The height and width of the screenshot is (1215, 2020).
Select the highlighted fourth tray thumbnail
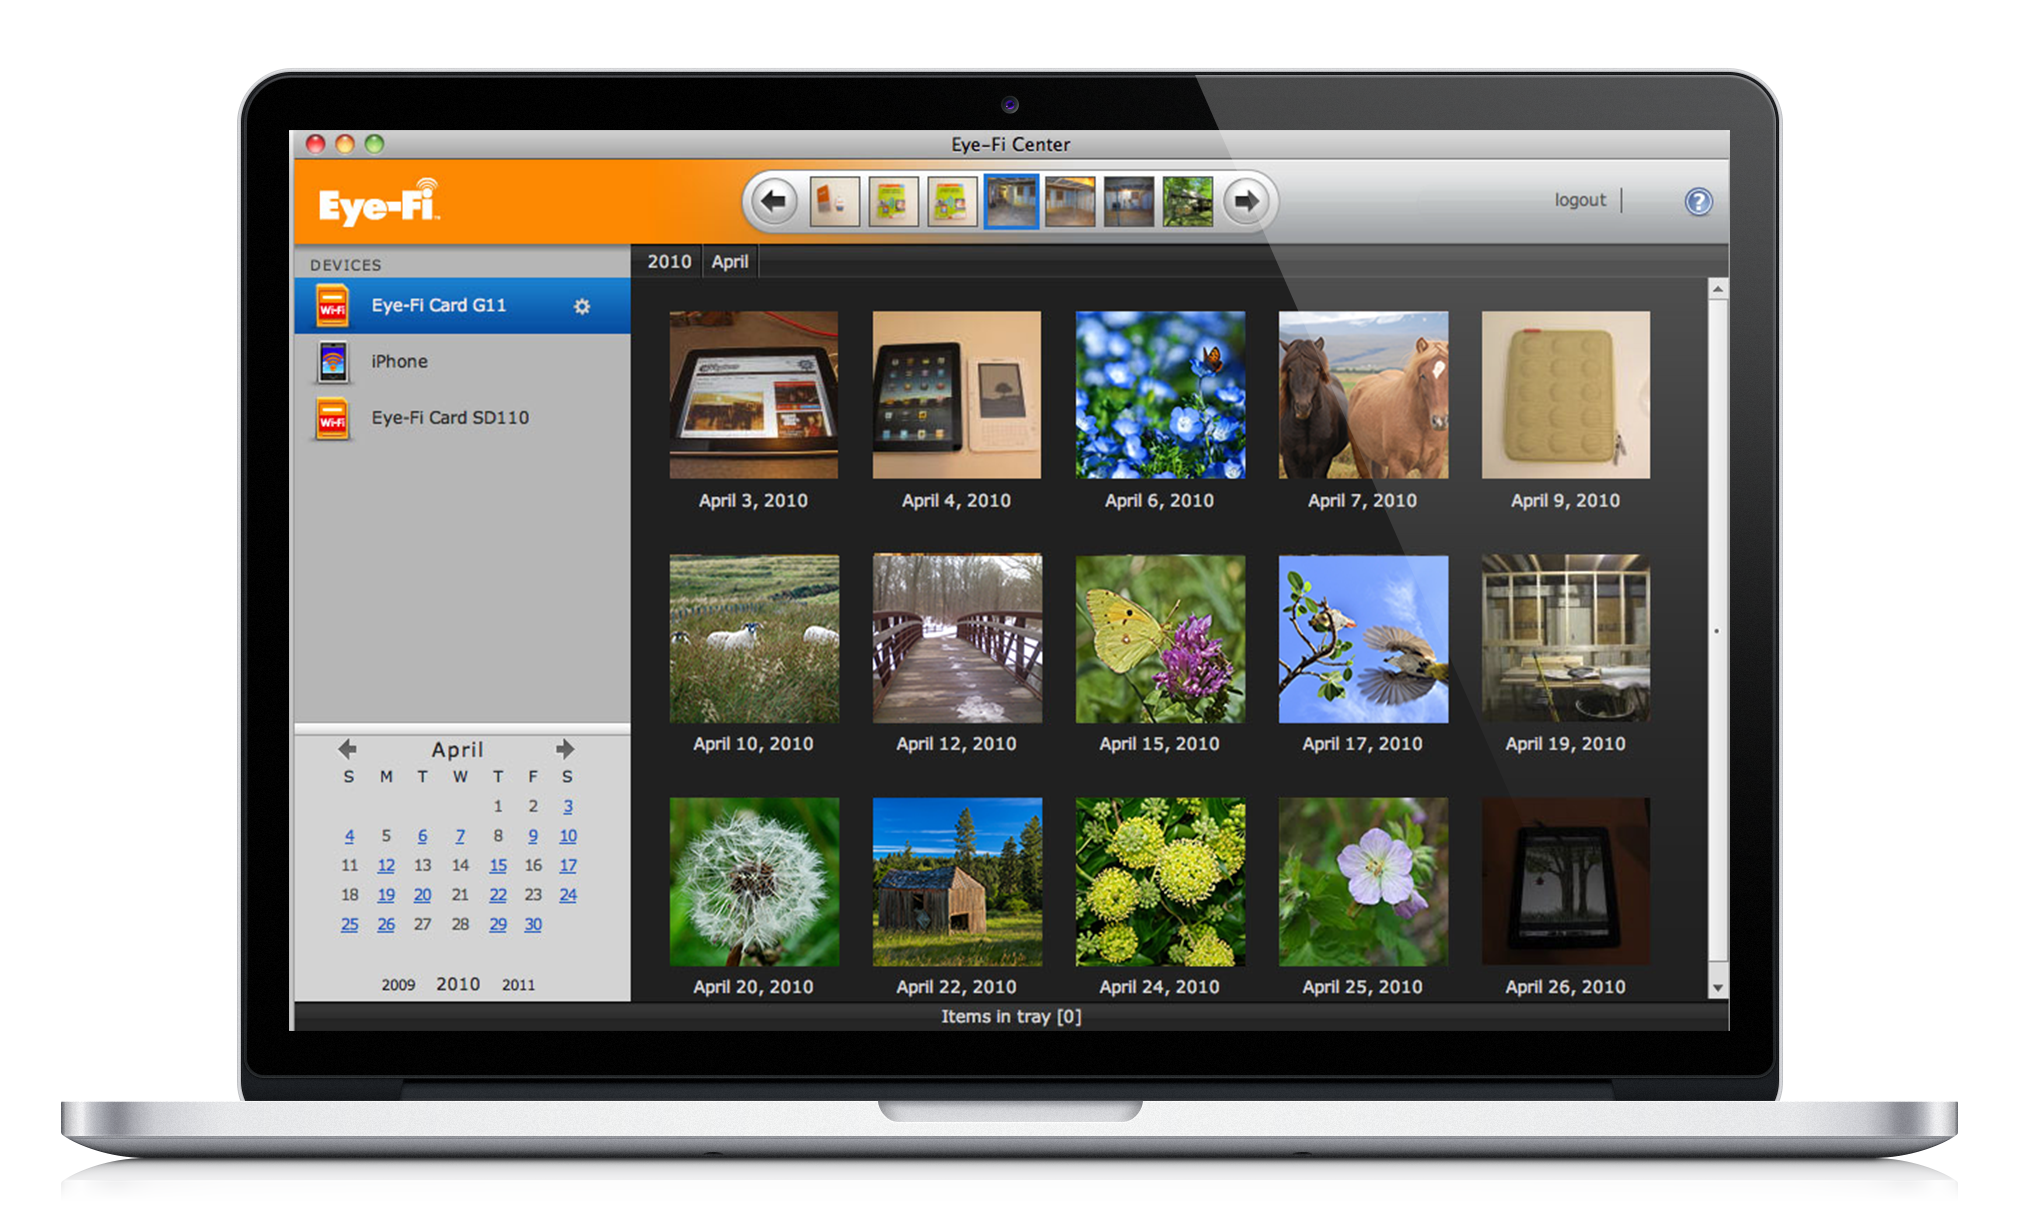click(1011, 202)
